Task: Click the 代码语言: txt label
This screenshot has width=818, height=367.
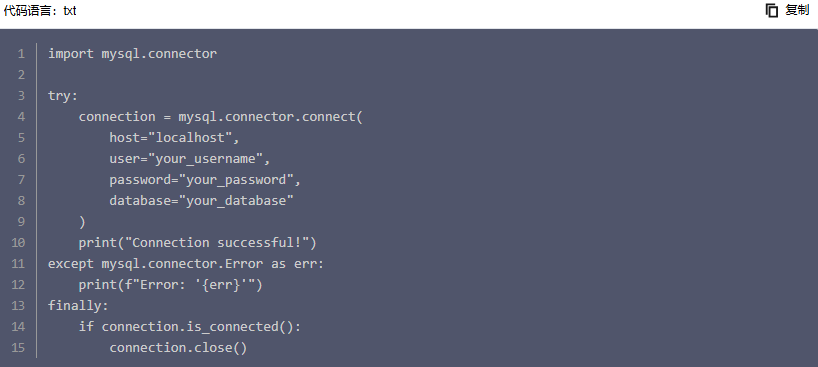Action: coord(40,10)
